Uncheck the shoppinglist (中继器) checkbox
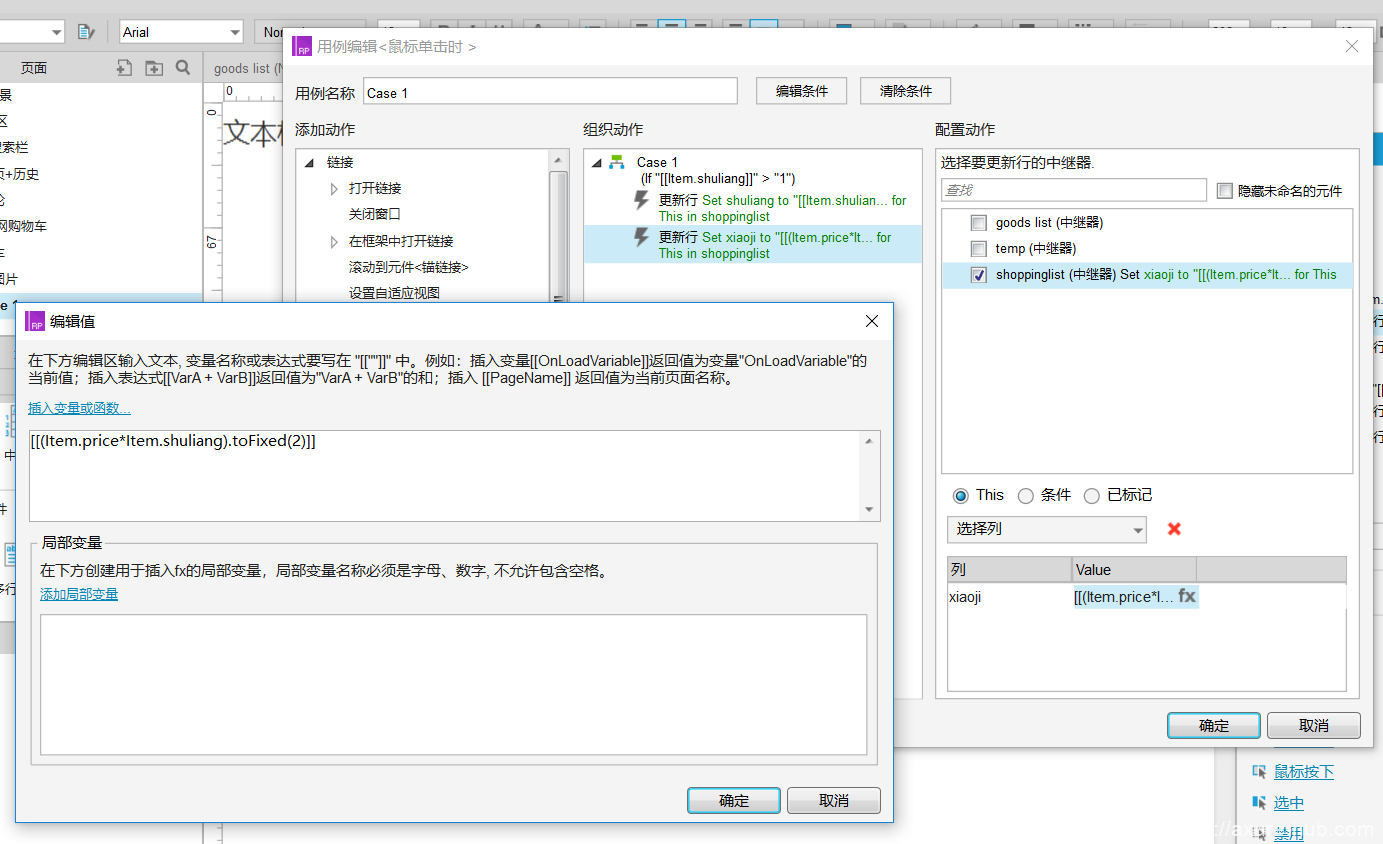Image resolution: width=1383 pixels, height=844 pixels. [979, 275]
